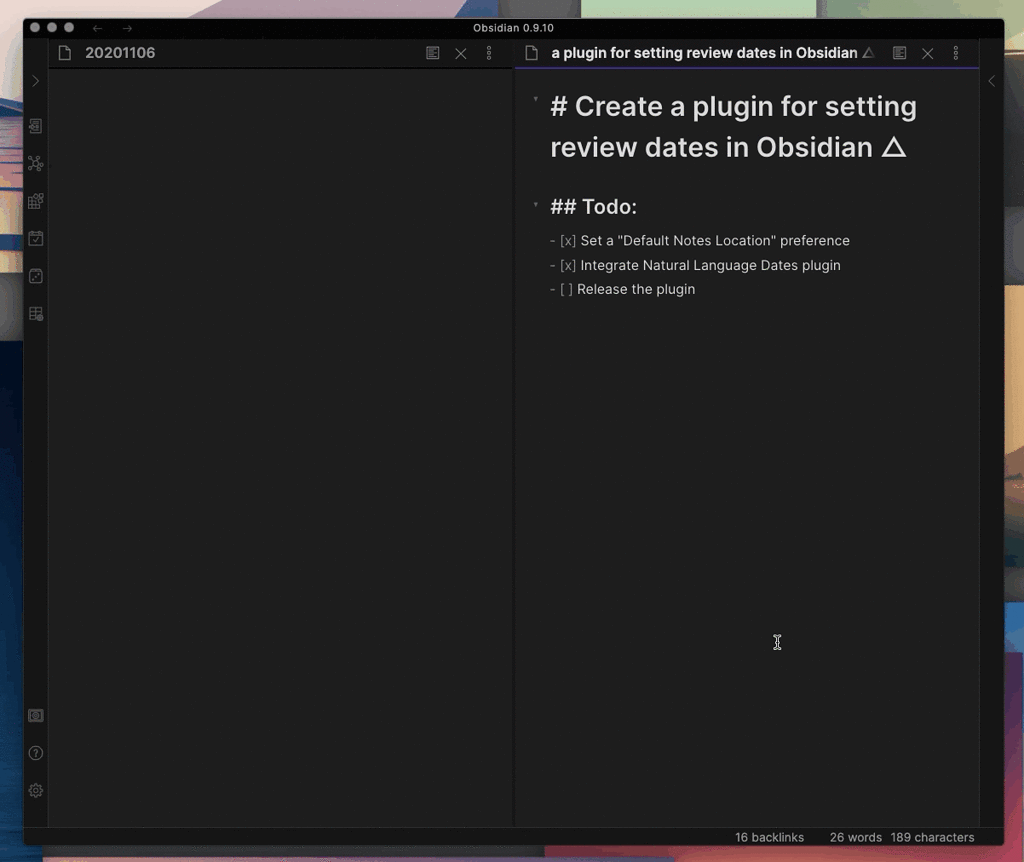Viewport: 1024px width, 862px height.
Task: Switch to the 20201106 tab
Action: tap(120, 53)
